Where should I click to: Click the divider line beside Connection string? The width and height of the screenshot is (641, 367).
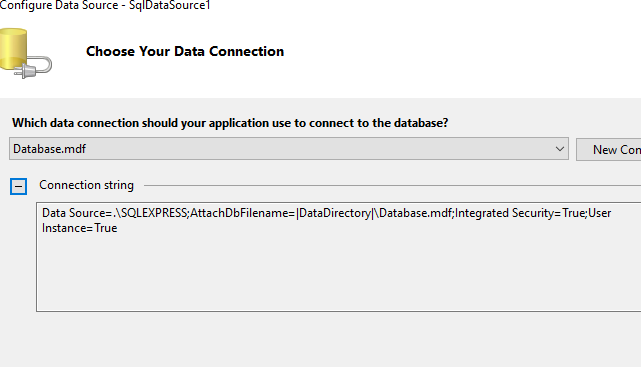(392, 186)
